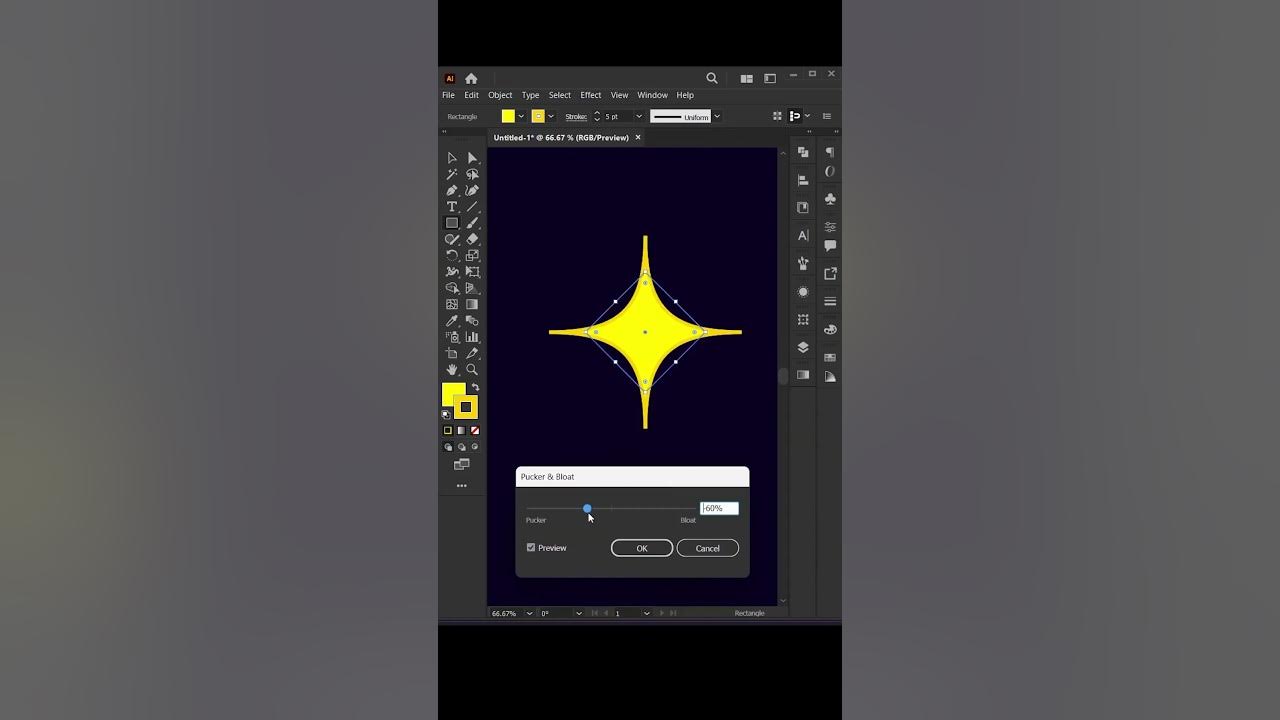Pick the Type tool

[452, 207]
